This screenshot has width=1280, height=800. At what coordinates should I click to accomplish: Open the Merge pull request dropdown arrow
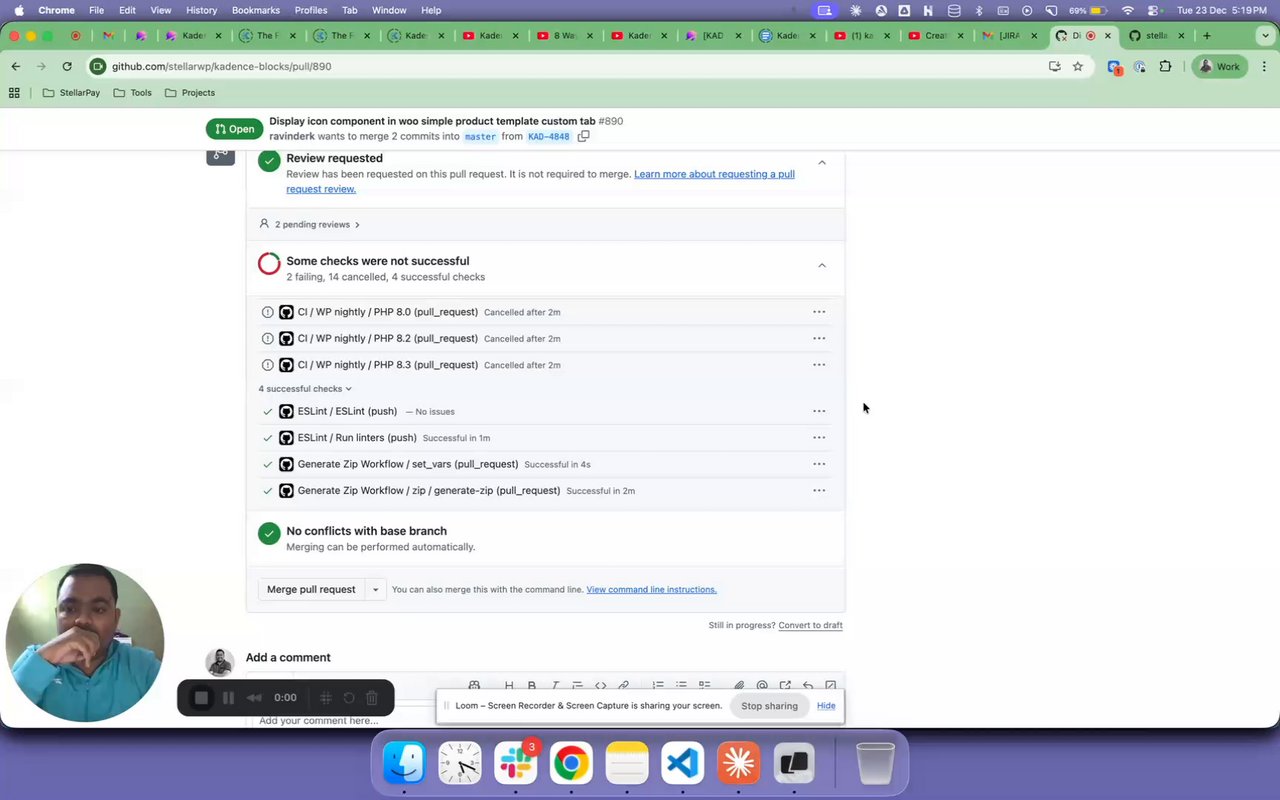(x=375, y=590)
